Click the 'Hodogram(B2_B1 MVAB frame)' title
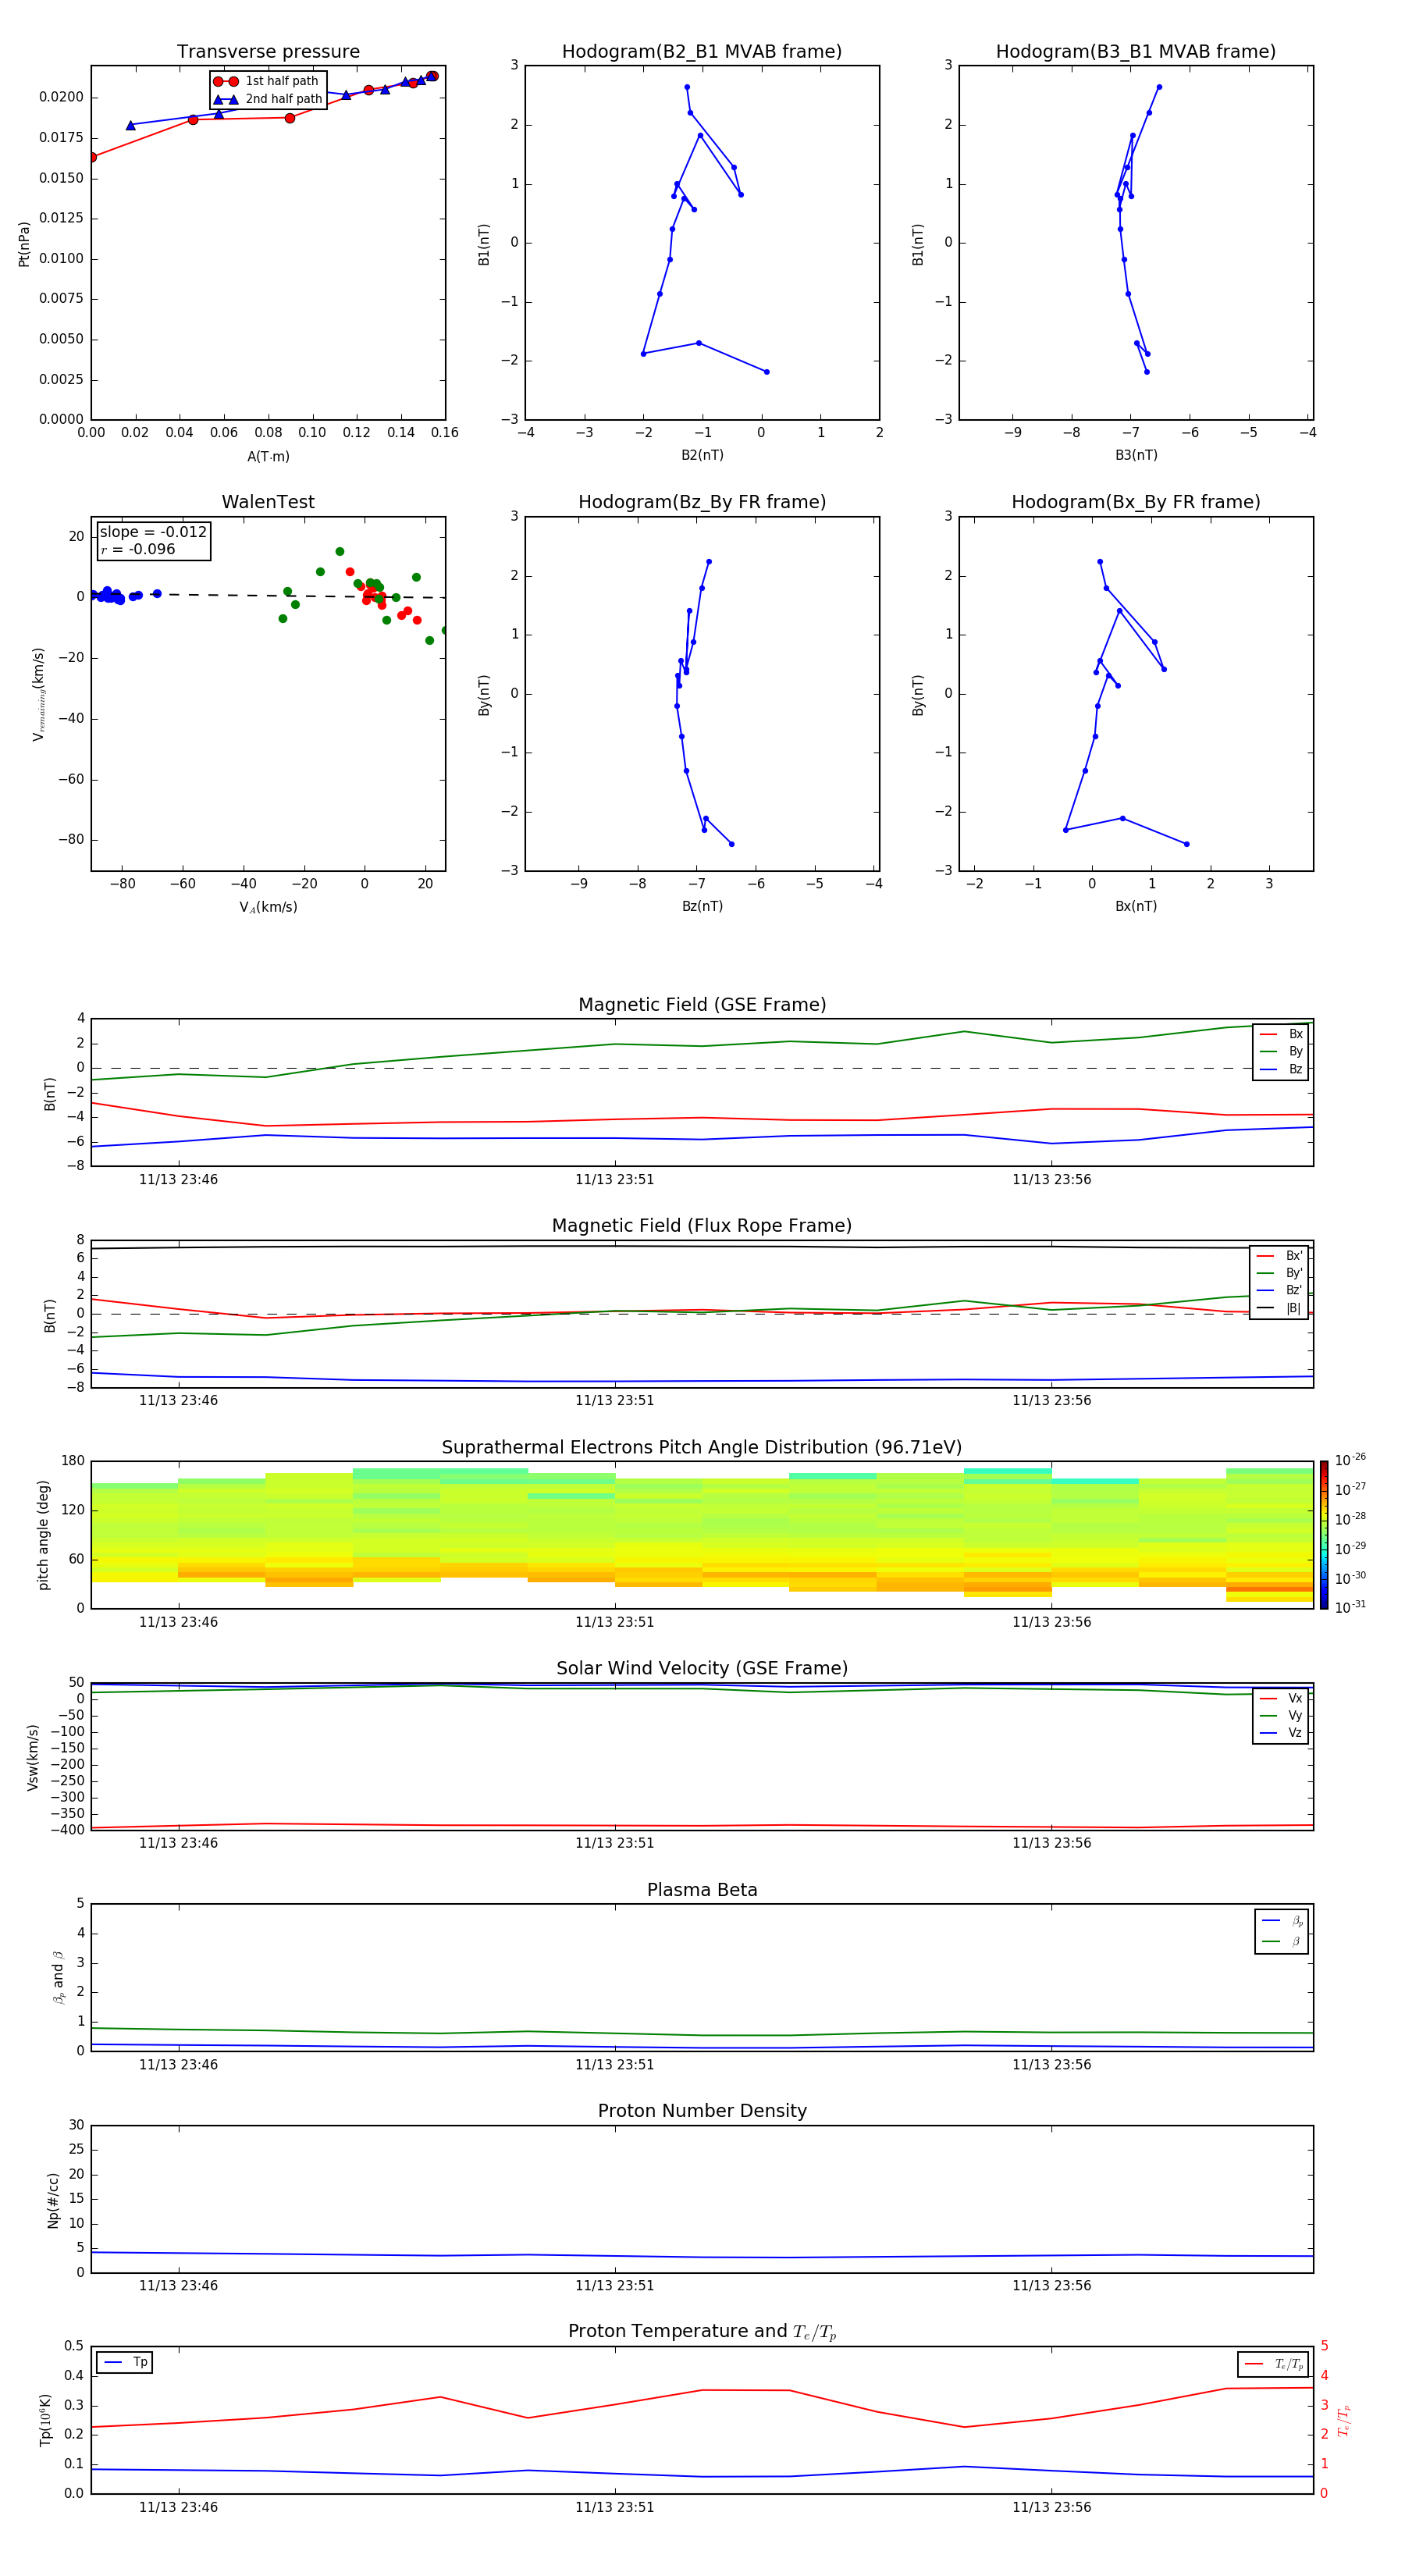 [702, 52]
